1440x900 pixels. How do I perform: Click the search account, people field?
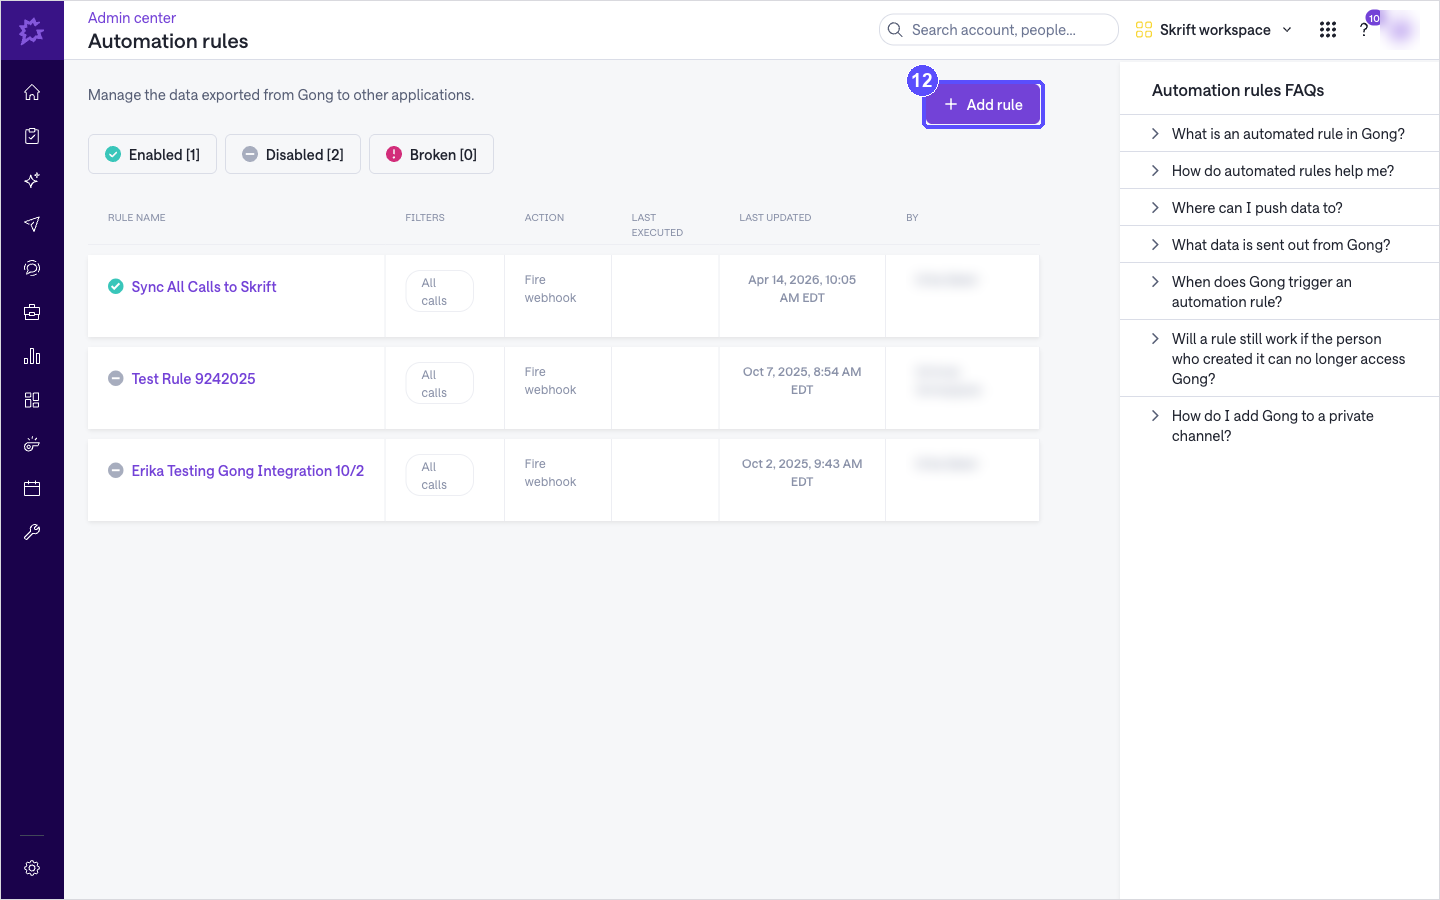pyautogui.click(x=998, y=30)
